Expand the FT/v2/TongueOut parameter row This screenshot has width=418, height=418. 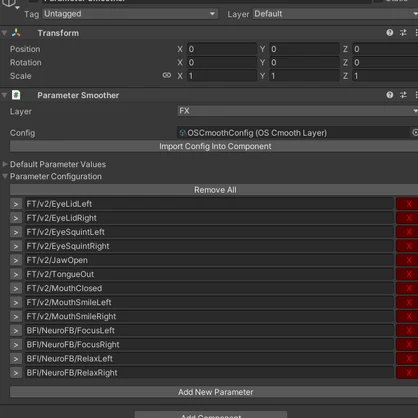(16, 274)
